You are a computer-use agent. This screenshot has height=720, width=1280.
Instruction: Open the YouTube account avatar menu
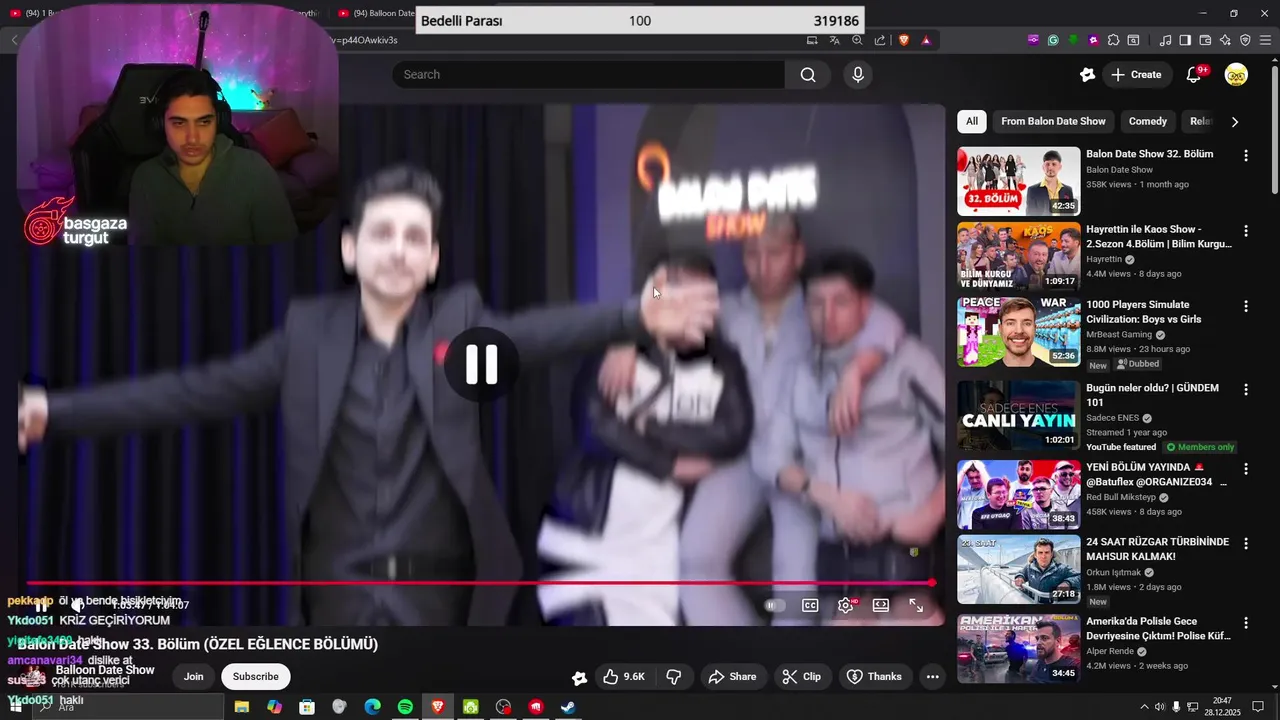[x=1236, y=75]
